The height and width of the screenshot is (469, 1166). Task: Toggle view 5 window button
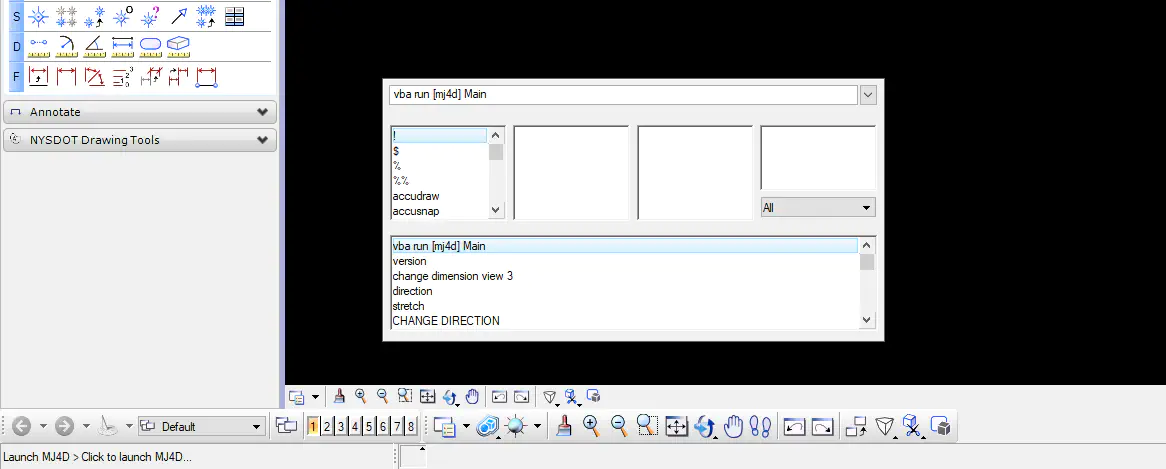pos(369,427)
